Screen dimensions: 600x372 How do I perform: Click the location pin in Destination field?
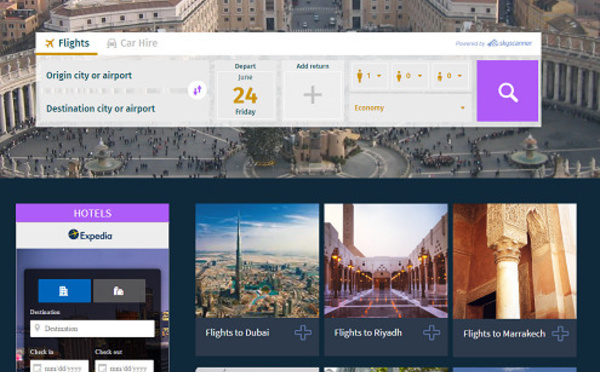point(37,328)
